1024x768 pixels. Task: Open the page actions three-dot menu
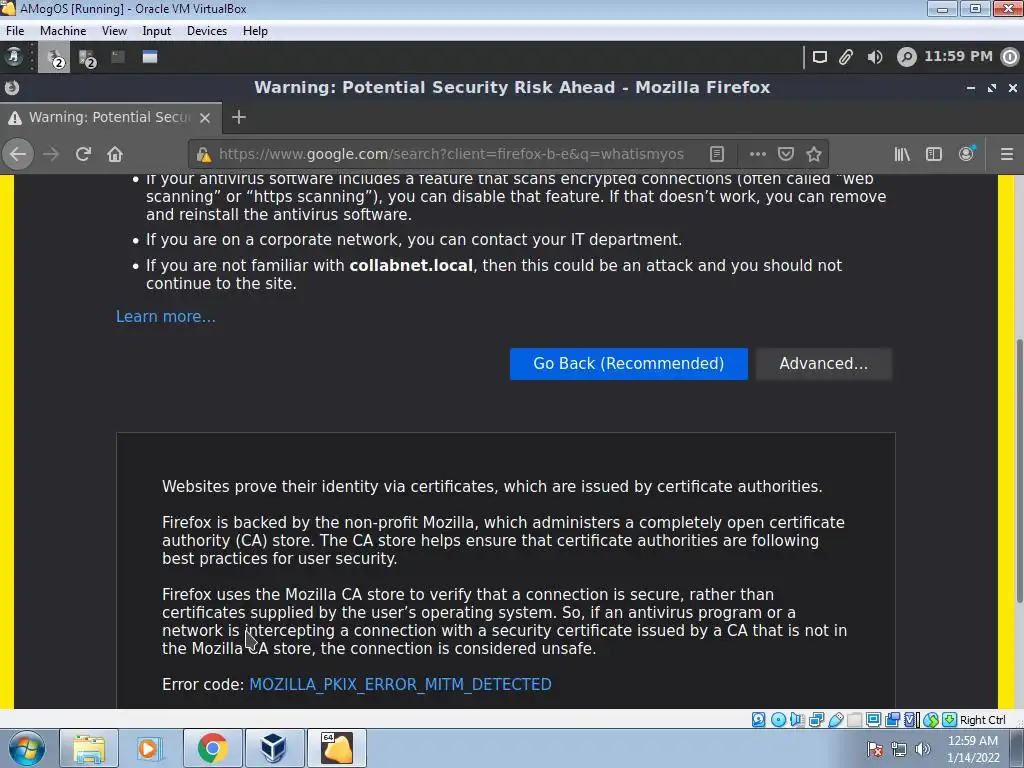pos(758,154)
